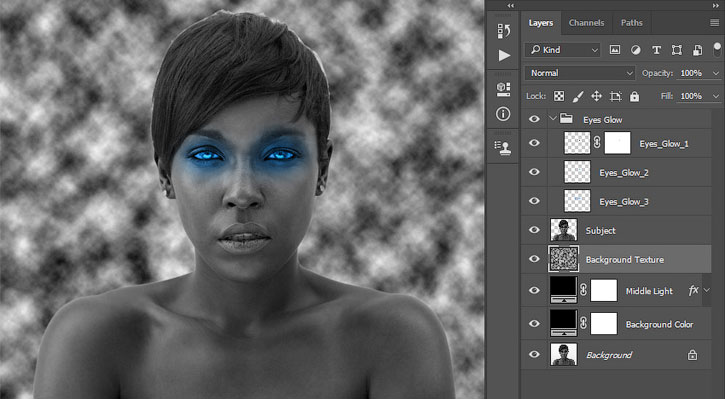Screen dimensions: 725x399
Task: Lock layer position icon
Action: click(596, 96)
